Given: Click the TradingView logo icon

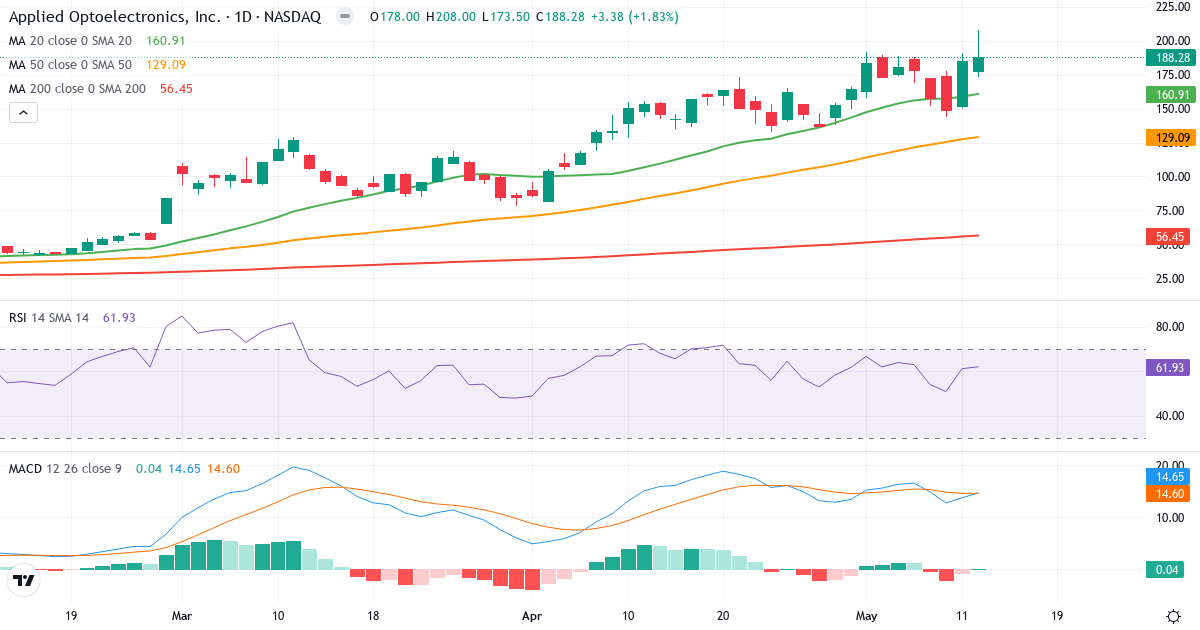Looking at the screenshot, I should 24,579.
